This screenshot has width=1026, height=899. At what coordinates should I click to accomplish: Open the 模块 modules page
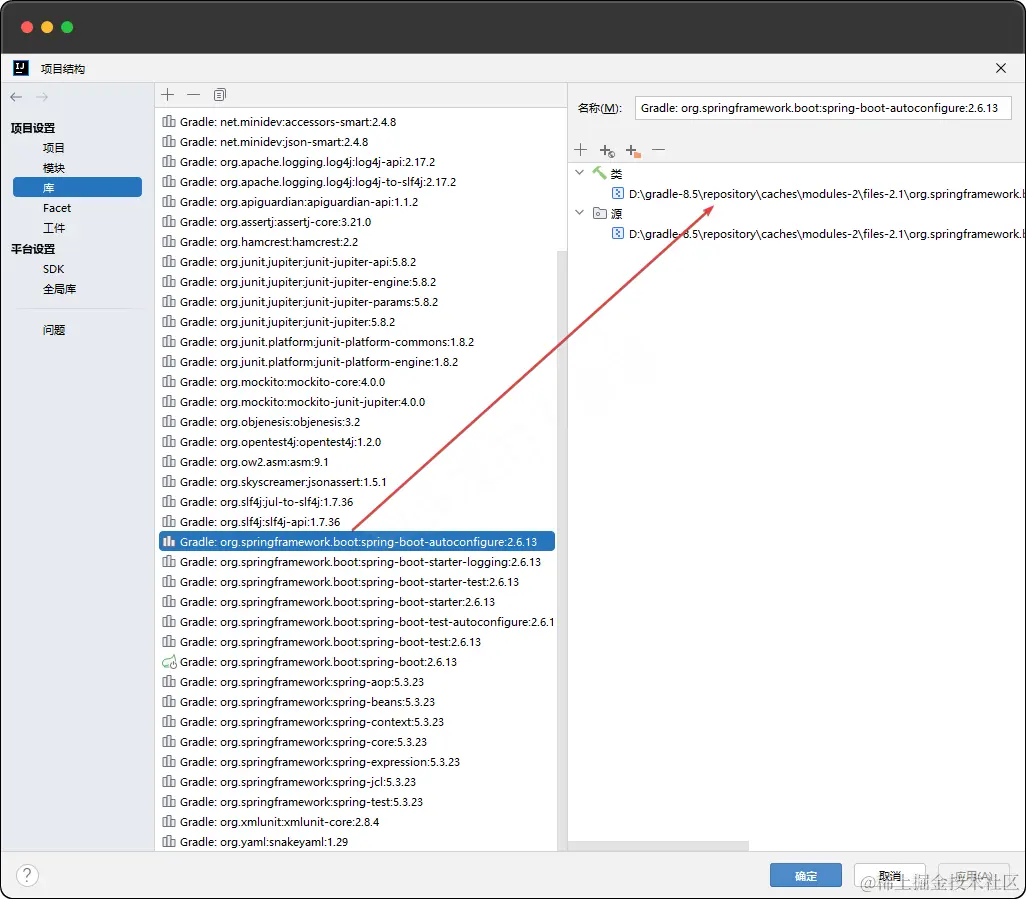54,168
